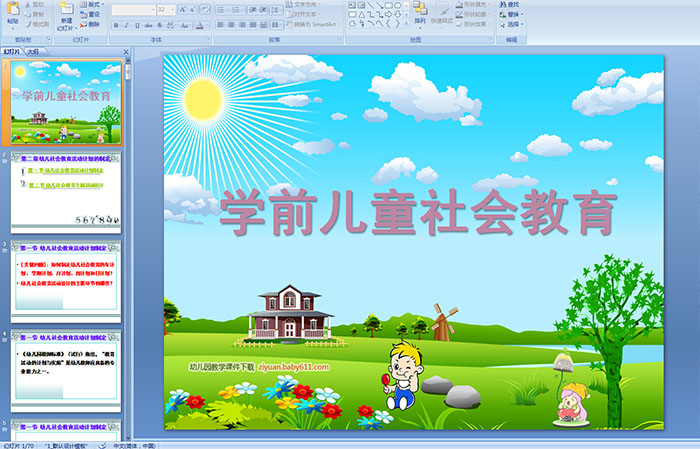Click language 中文(简体, 中国) in status bar
Viewport: 700px width, 449px height.
pos(134,445)
